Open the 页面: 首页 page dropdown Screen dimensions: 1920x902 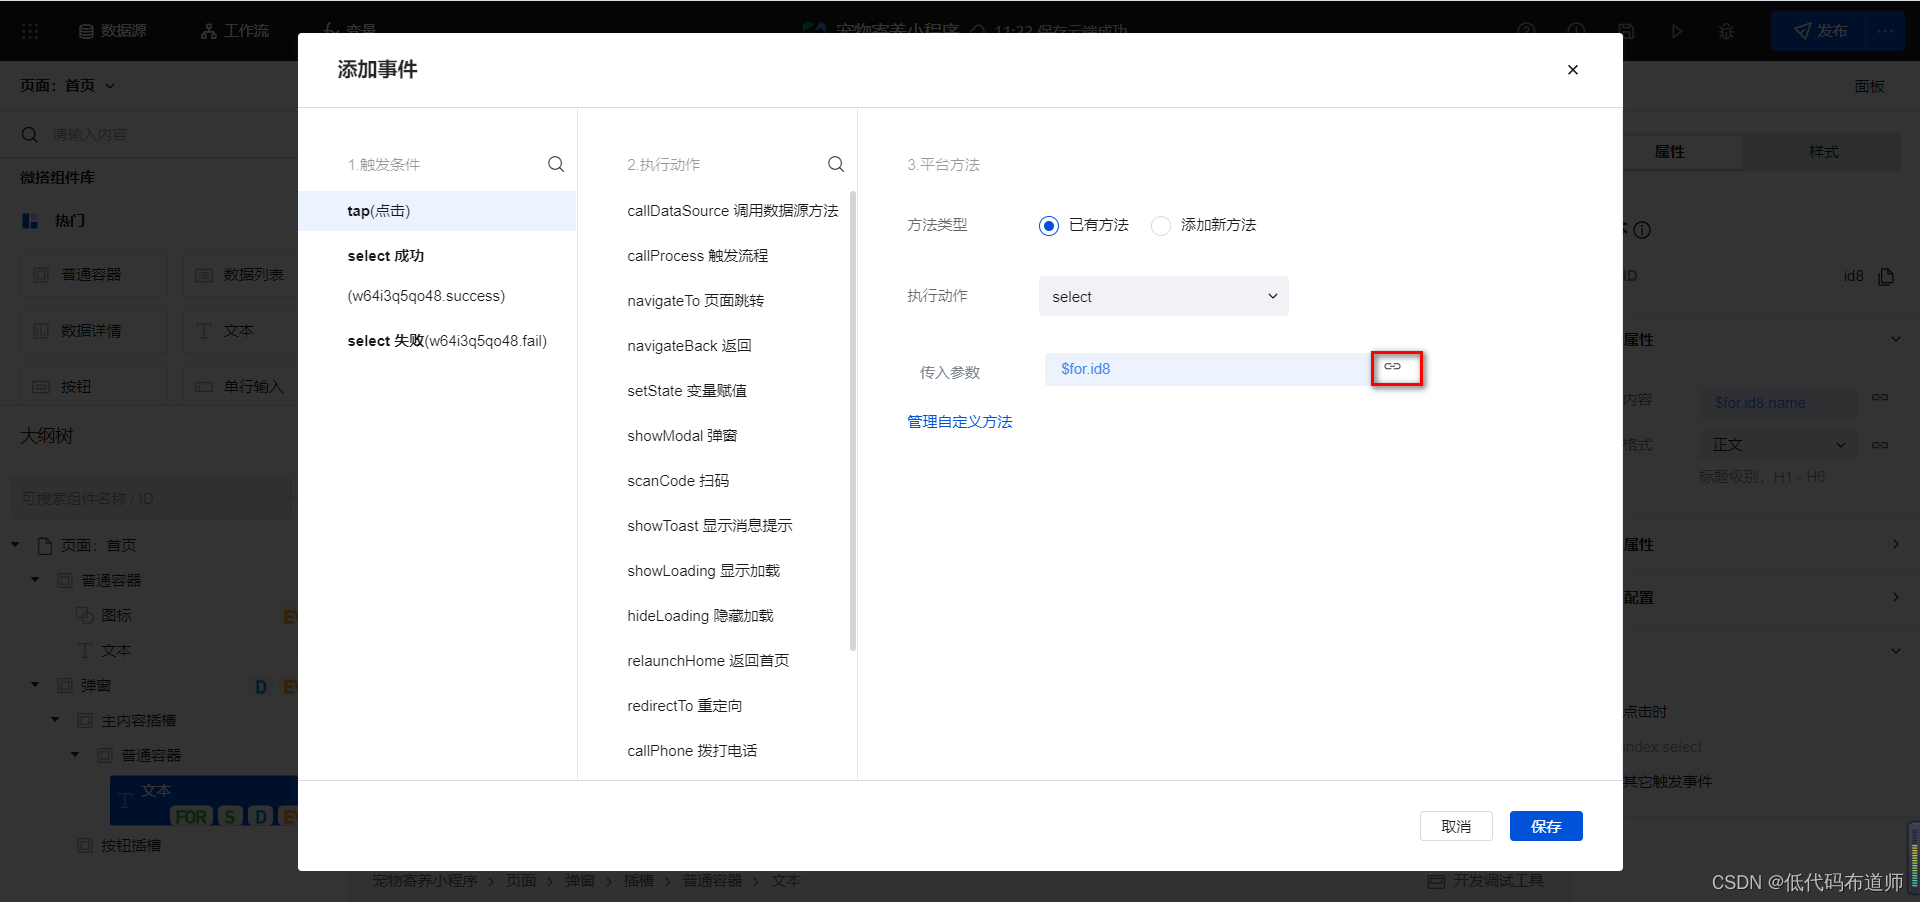point(68,86)
